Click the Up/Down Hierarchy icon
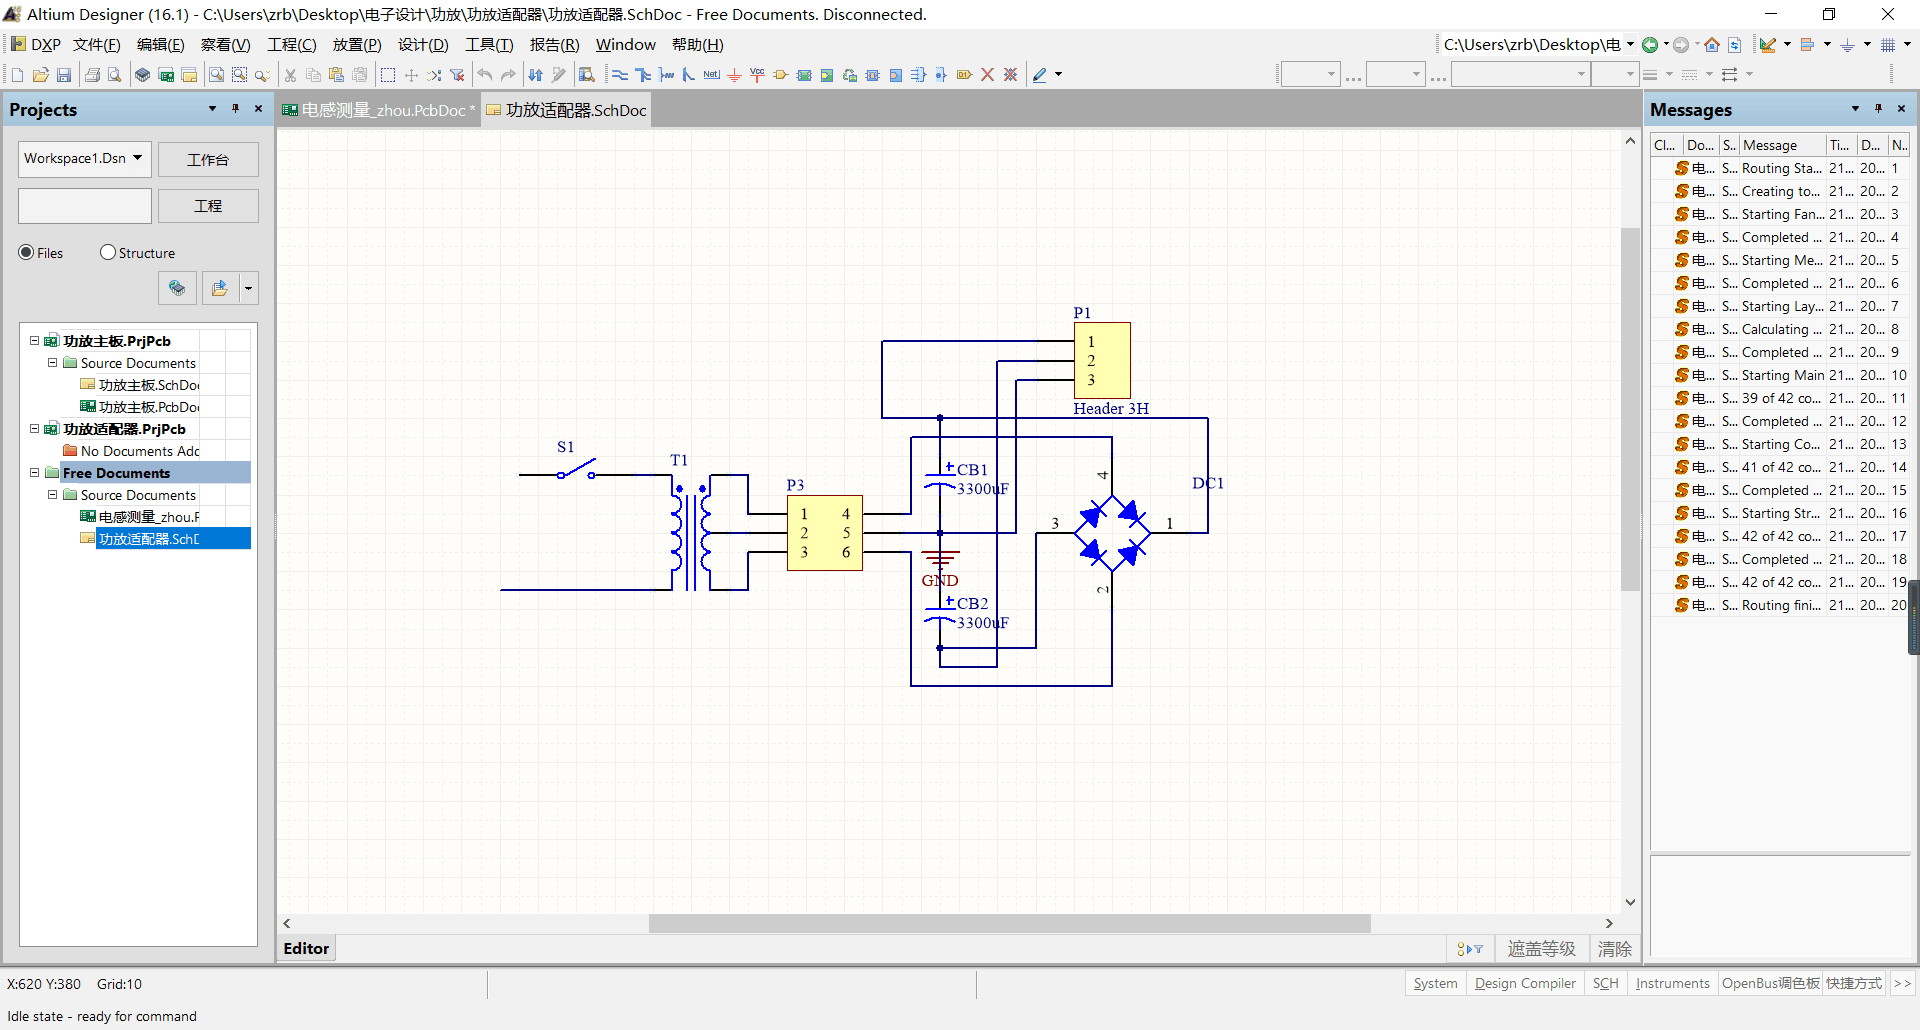Viewport: 1920px width, 1030px height. pyautogui.click(x=536, y=75)
